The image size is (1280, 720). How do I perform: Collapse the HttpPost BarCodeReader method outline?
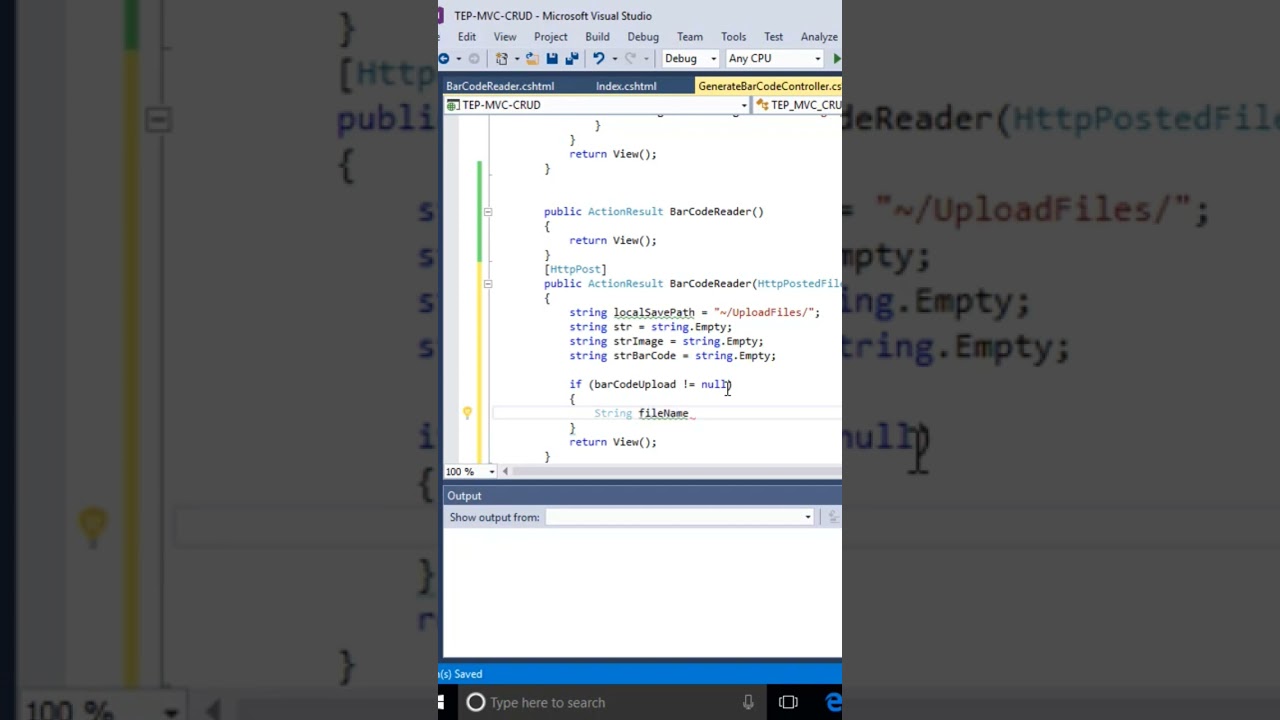click(487, 284)
